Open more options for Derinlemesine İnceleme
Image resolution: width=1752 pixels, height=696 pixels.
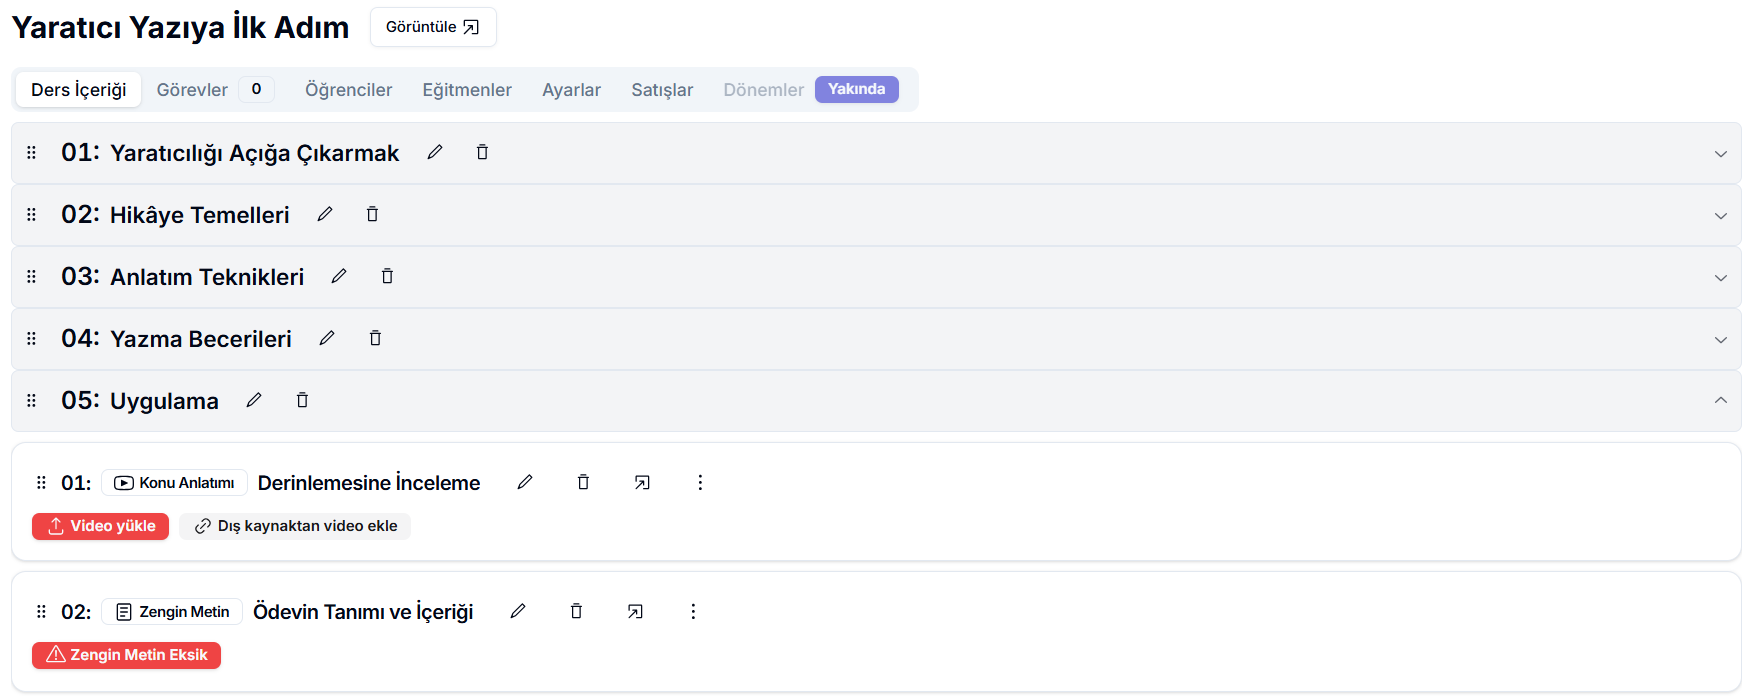(700, 483)
